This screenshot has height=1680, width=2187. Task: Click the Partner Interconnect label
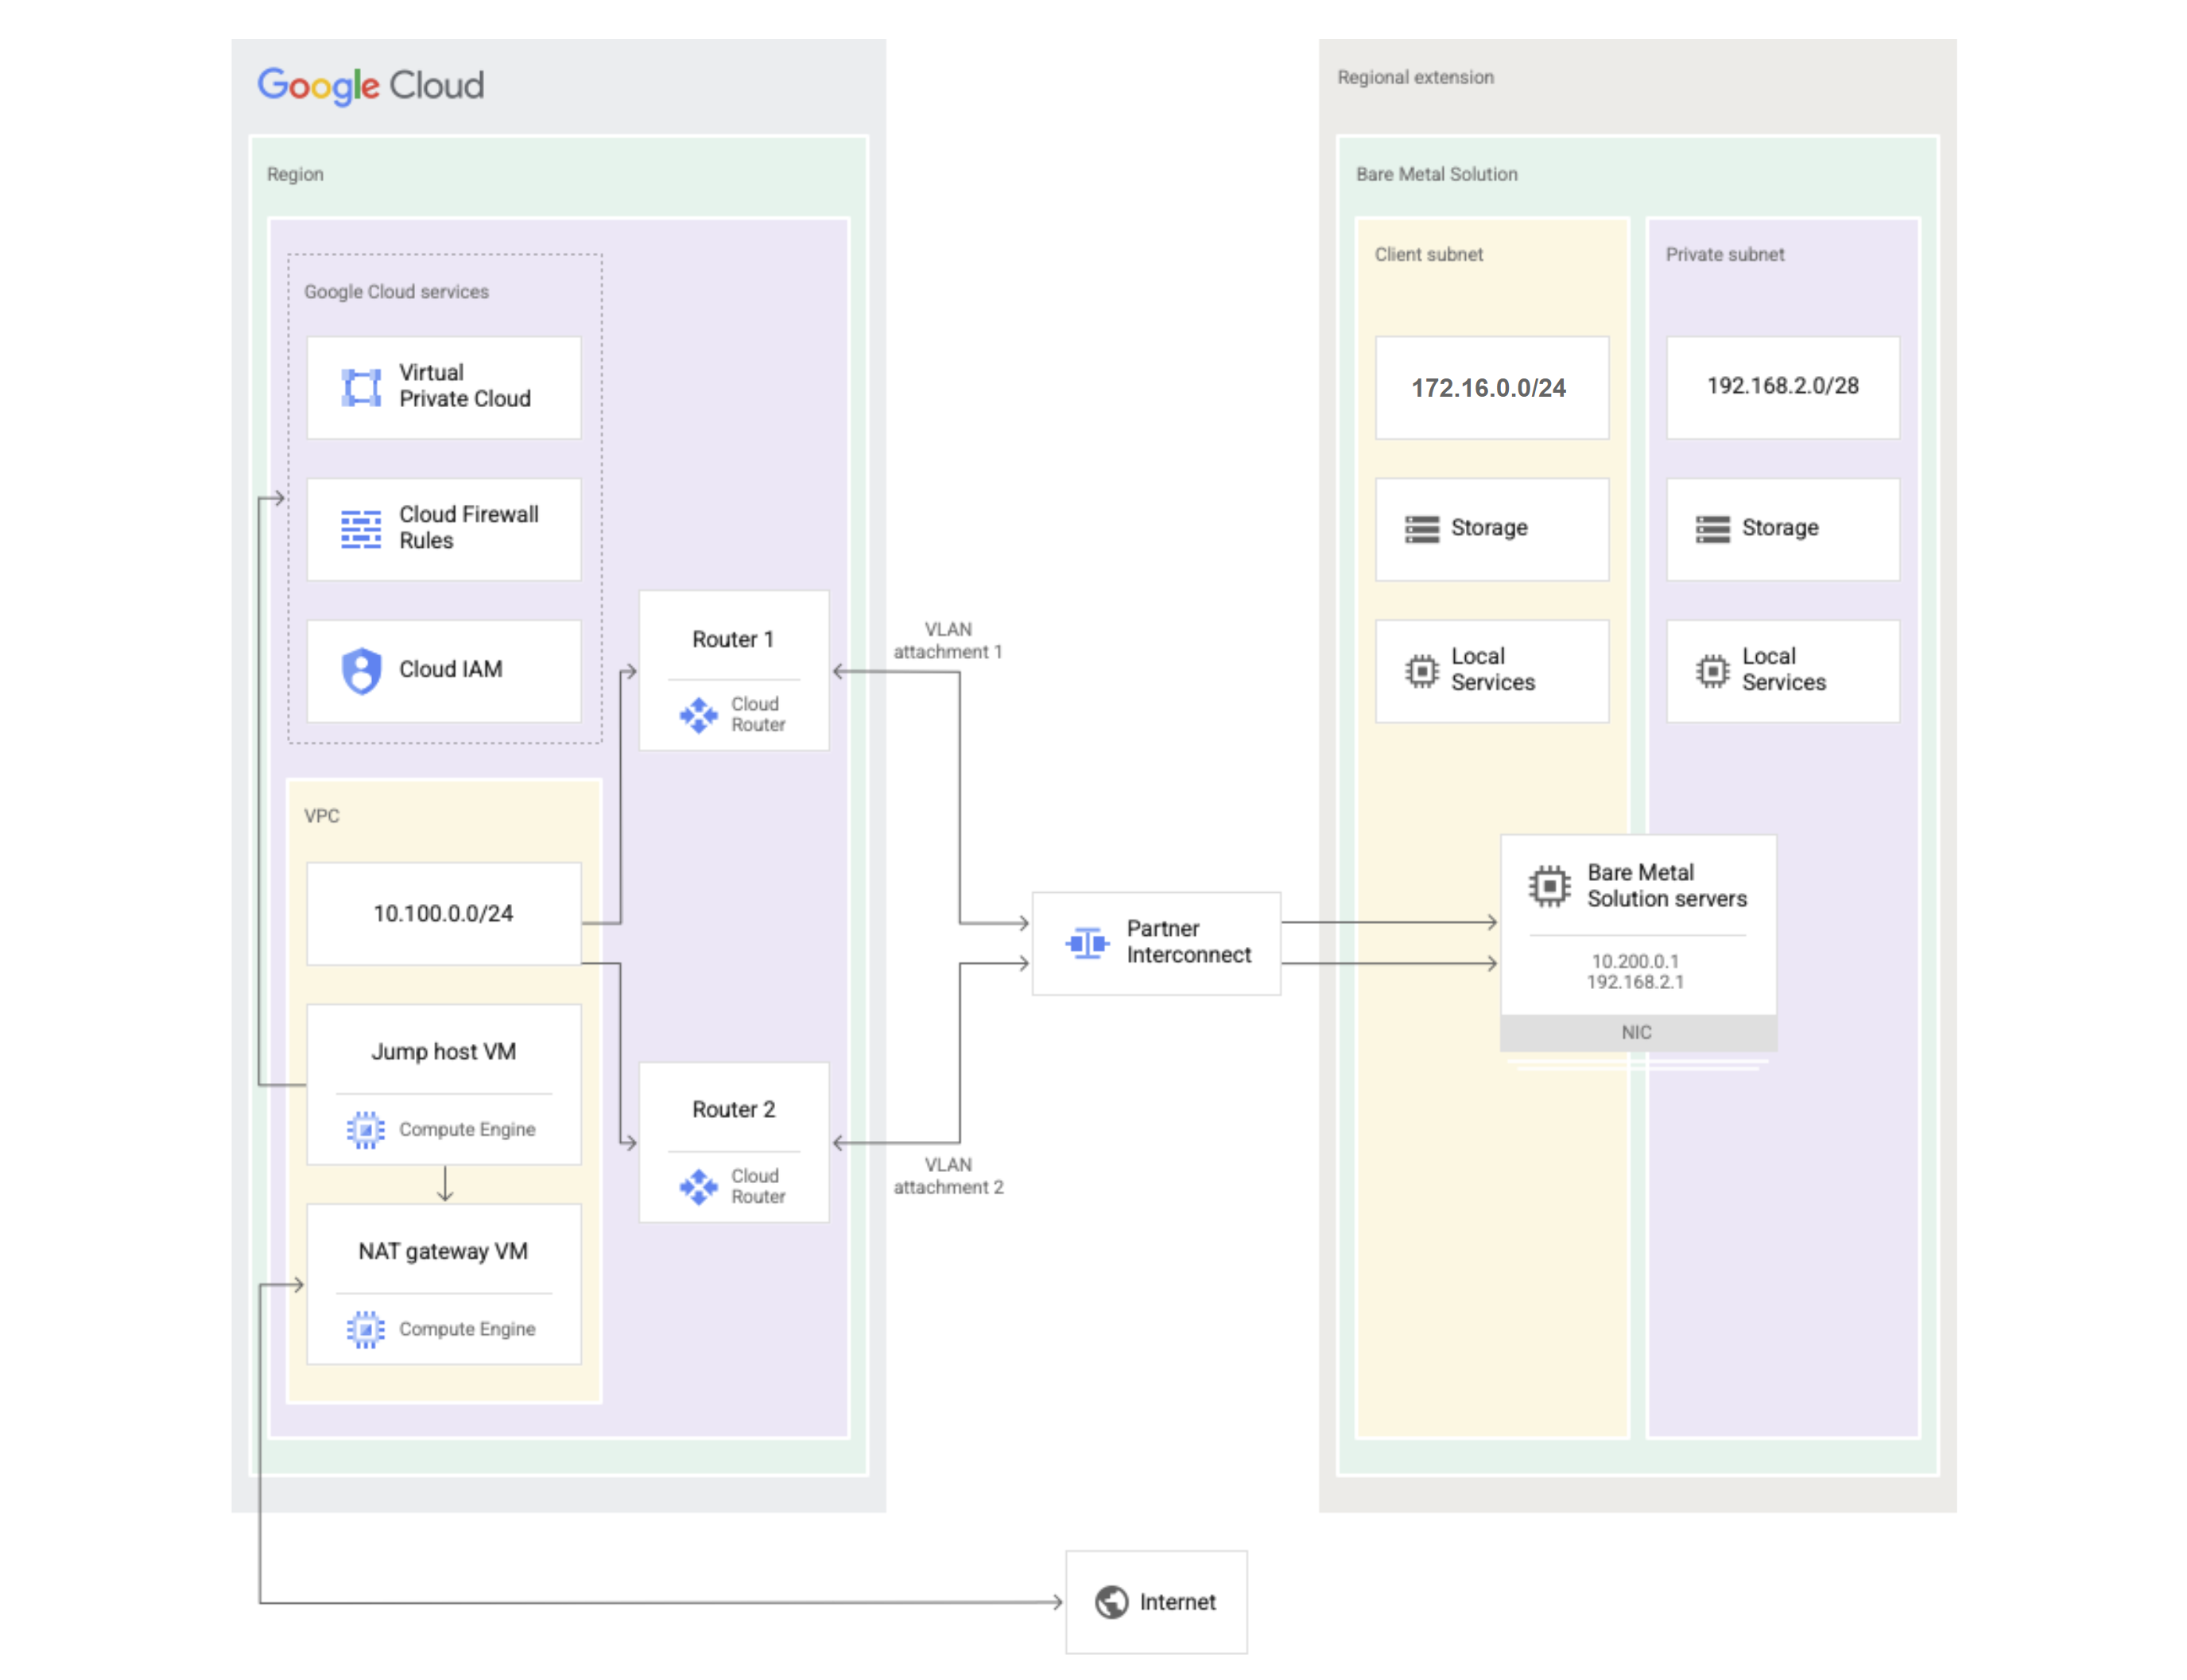[1188, 942]
